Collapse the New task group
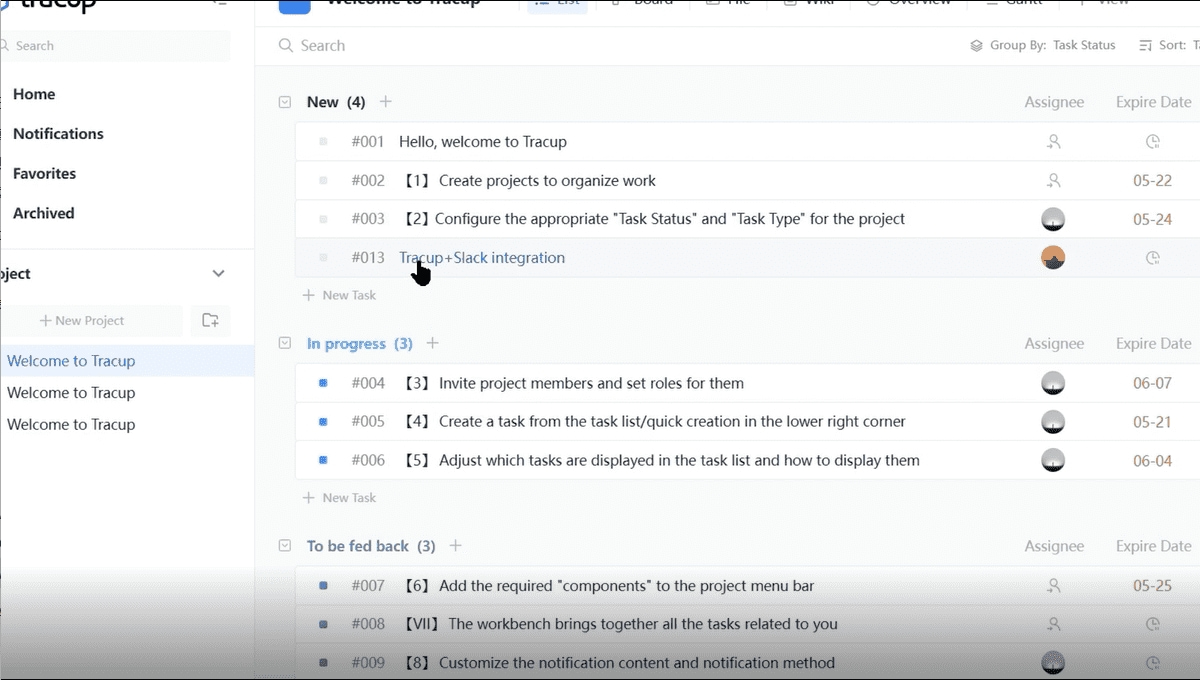Viewport: 1200px width, 680px height. [x=285, y=102]
